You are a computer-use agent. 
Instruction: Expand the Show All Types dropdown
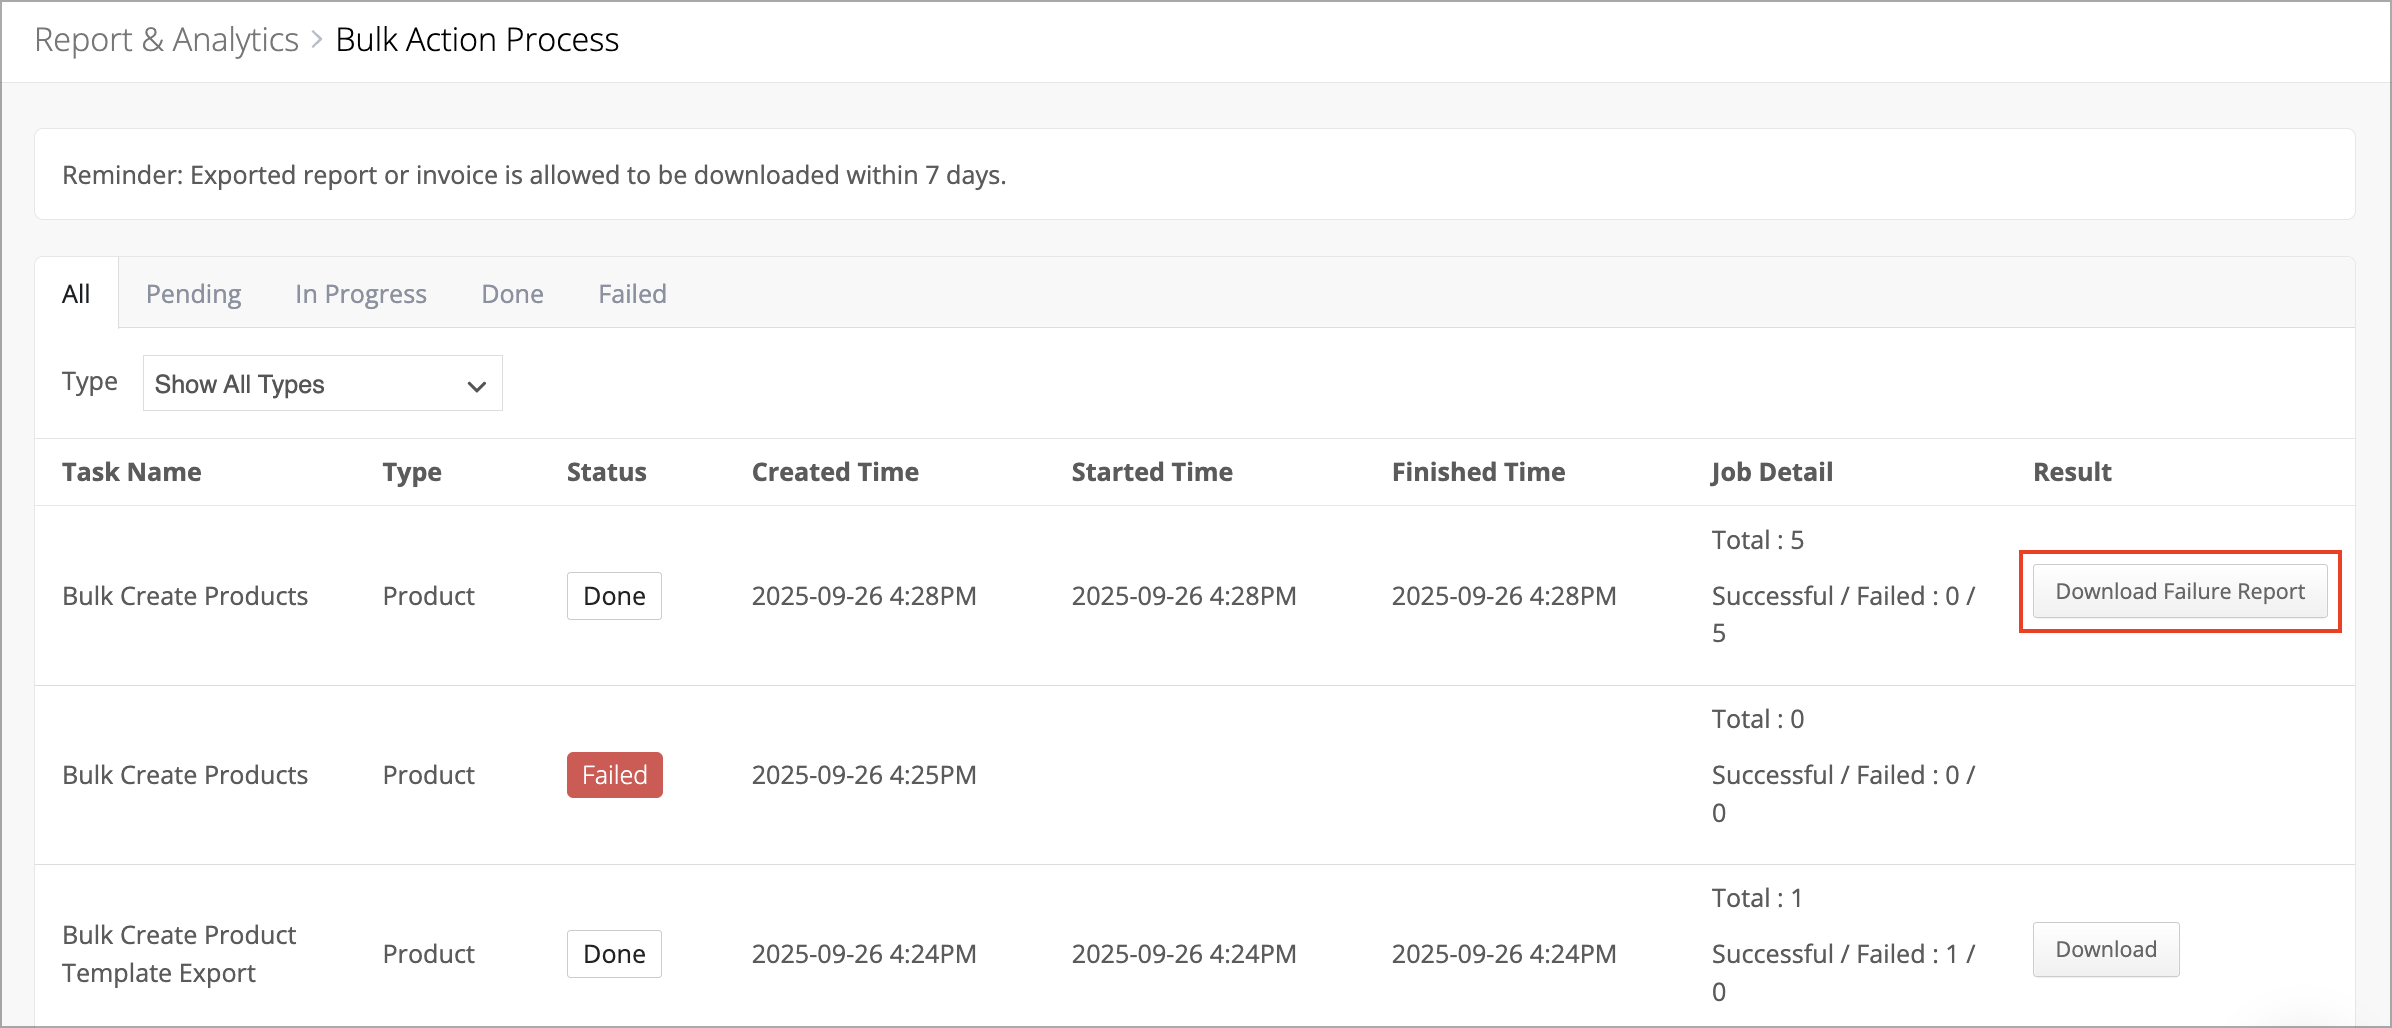pyautogui.click(x=322, y=384)
